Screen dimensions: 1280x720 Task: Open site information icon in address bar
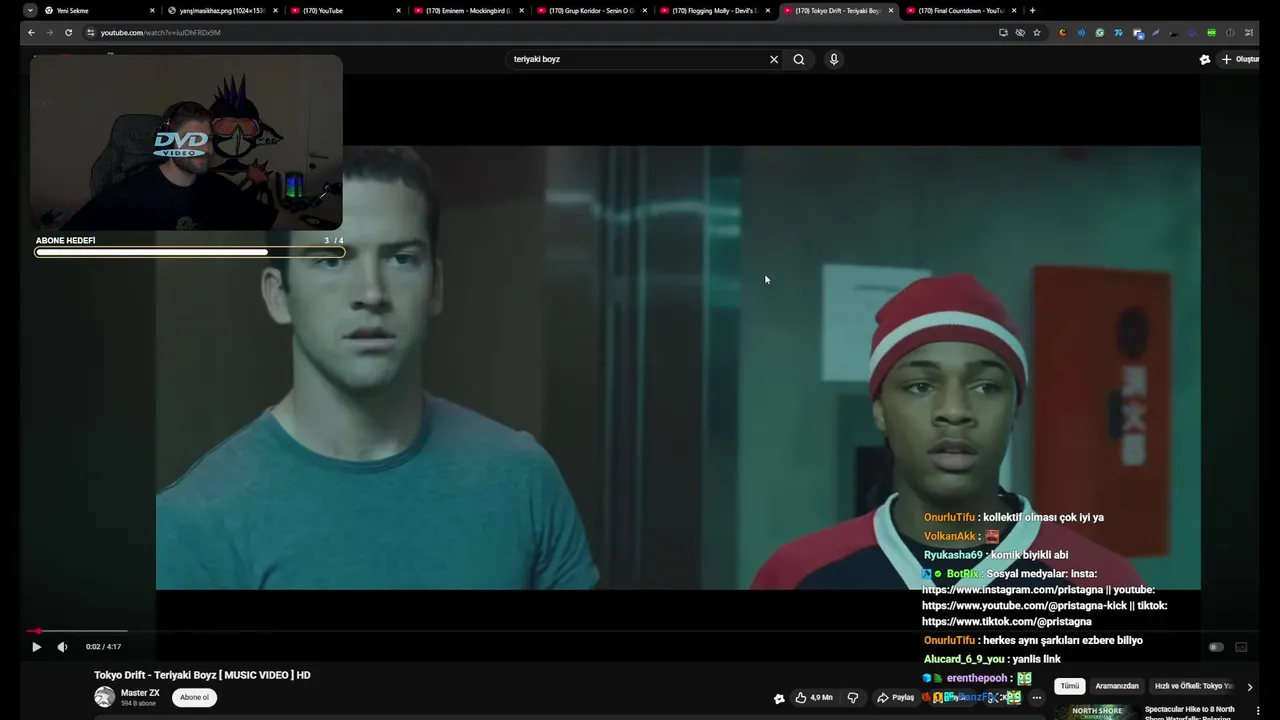click(x=91, y=32)
